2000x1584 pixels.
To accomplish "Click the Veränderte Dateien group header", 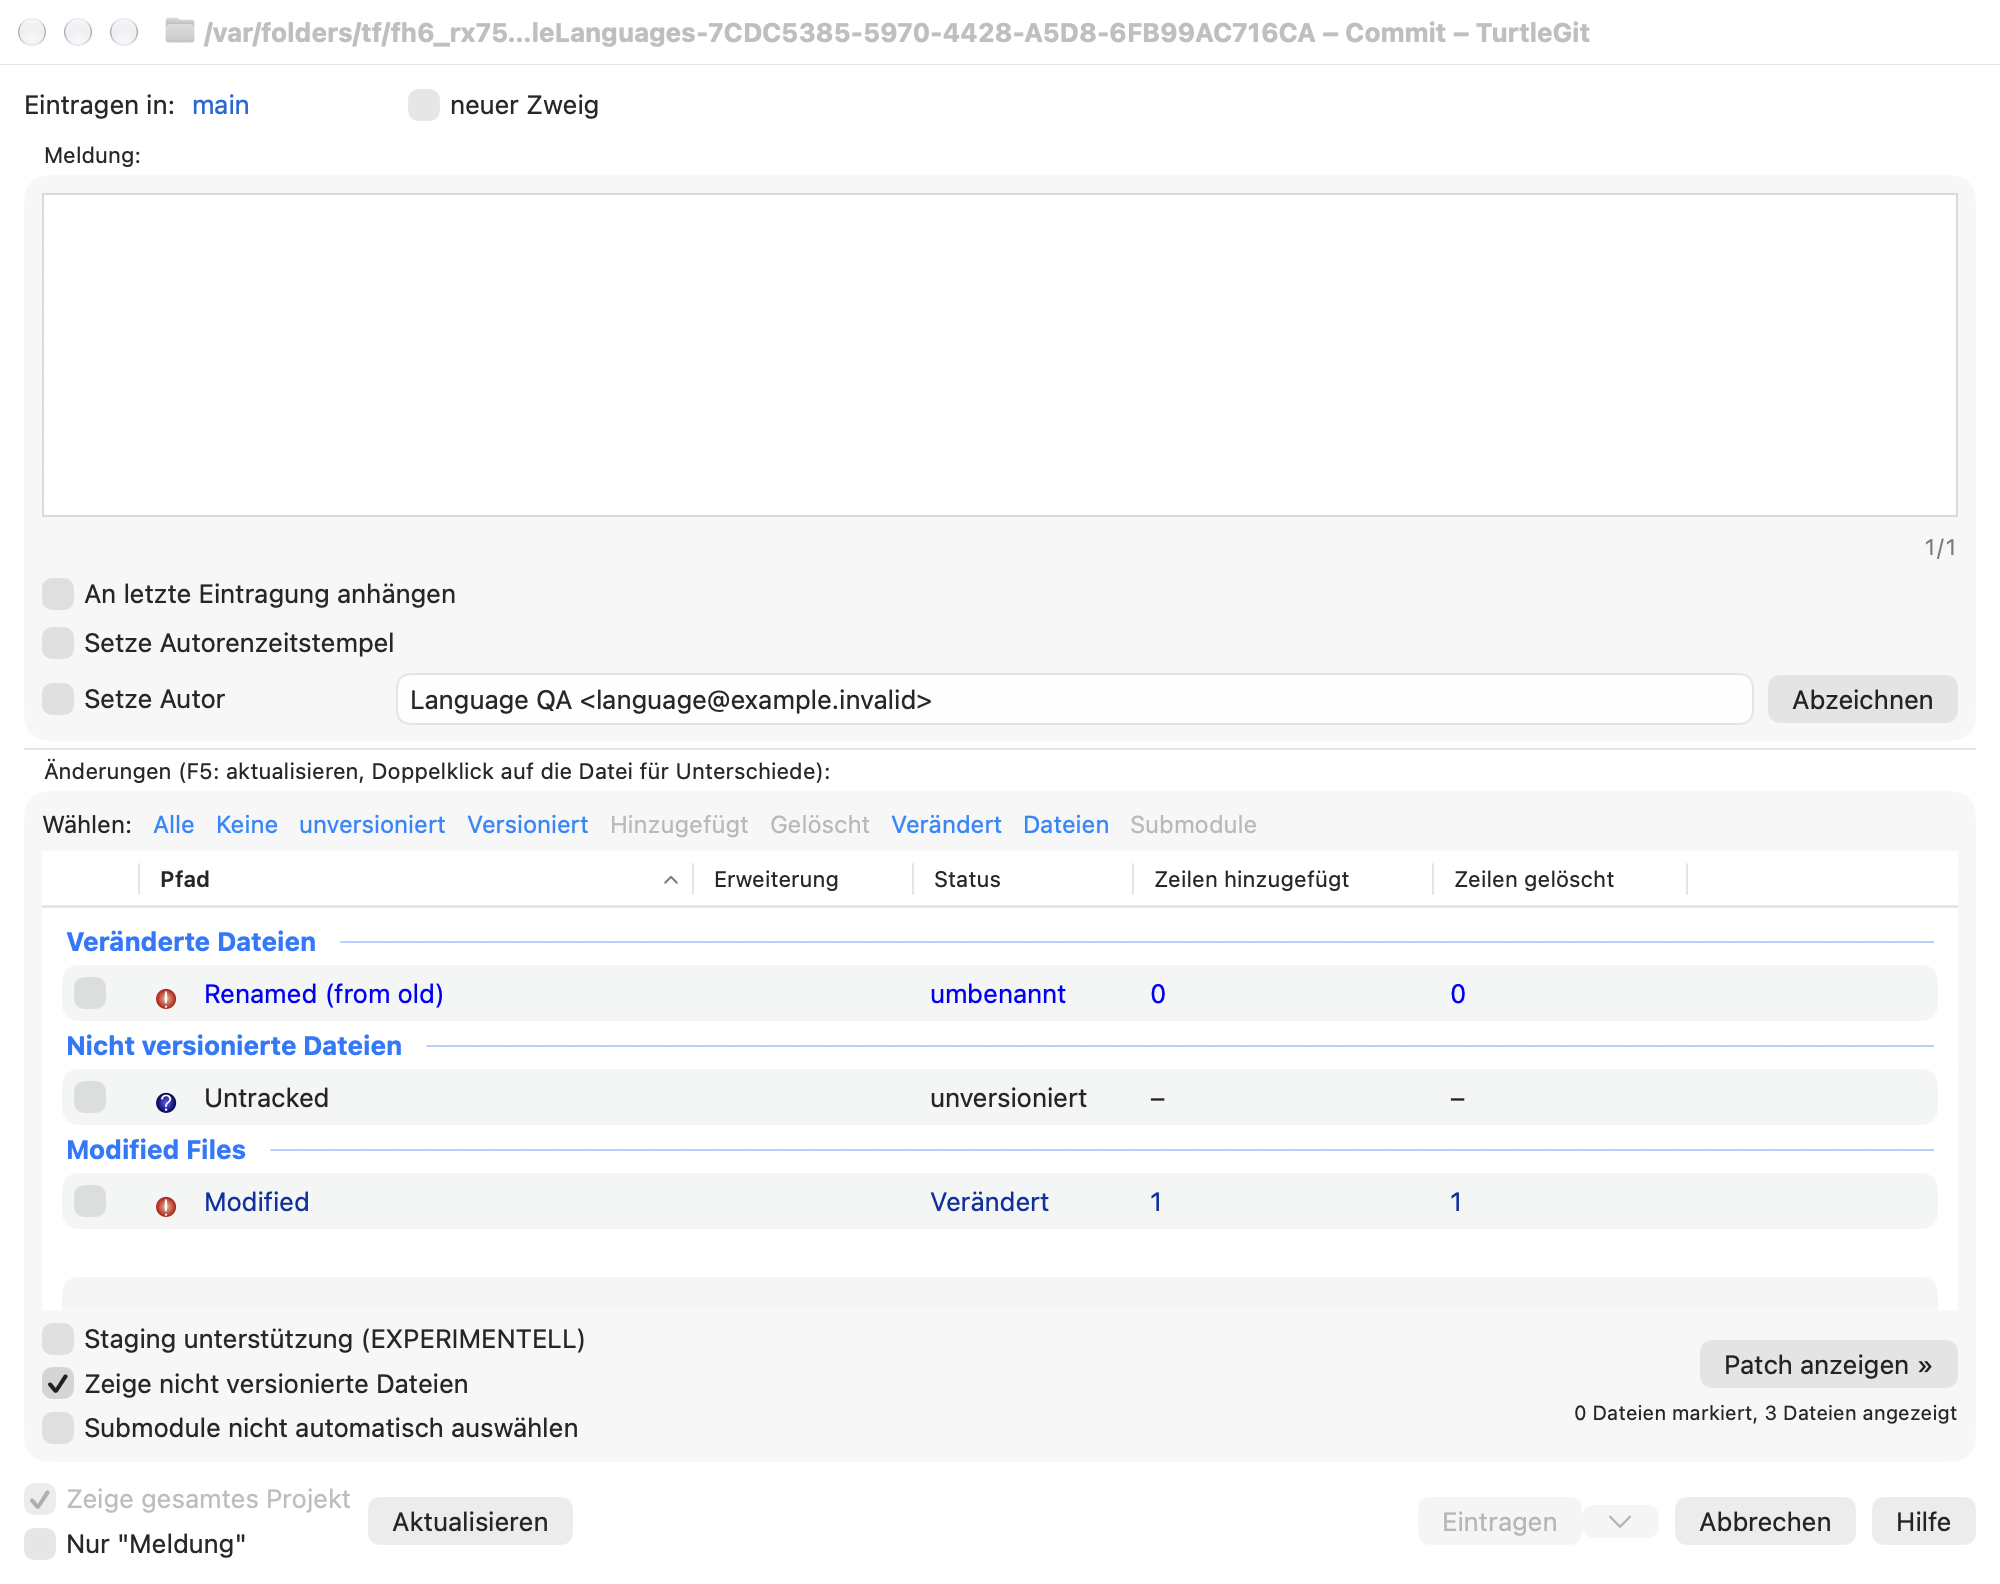I will click(x=191, y=942).
